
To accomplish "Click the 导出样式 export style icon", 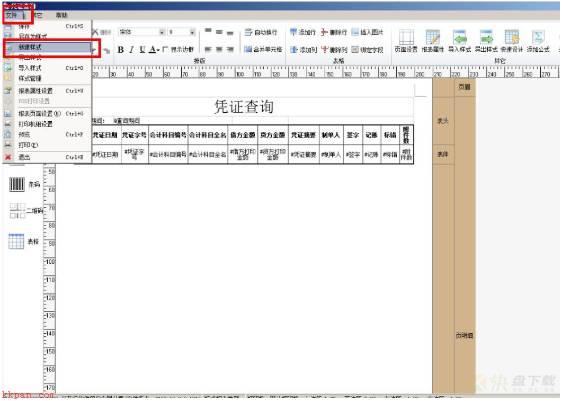I will pyautogui.click(x=486, y=41).
